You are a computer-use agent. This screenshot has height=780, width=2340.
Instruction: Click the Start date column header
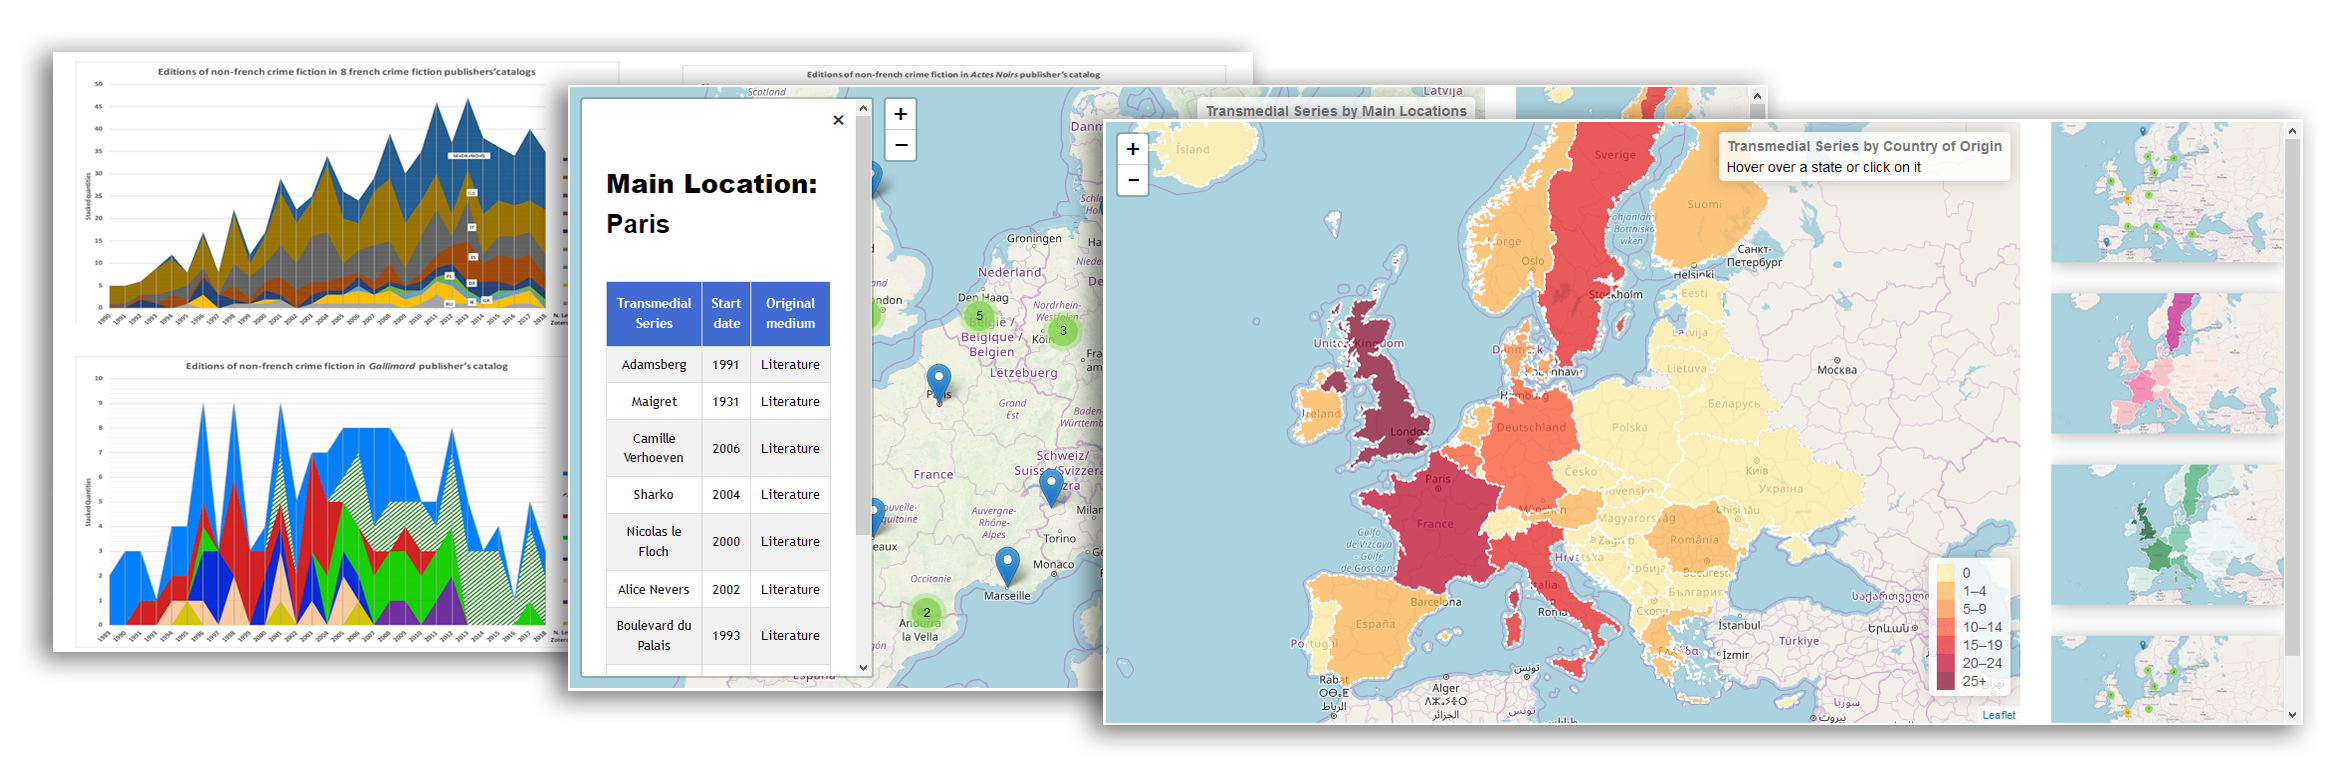click(726, 313)
